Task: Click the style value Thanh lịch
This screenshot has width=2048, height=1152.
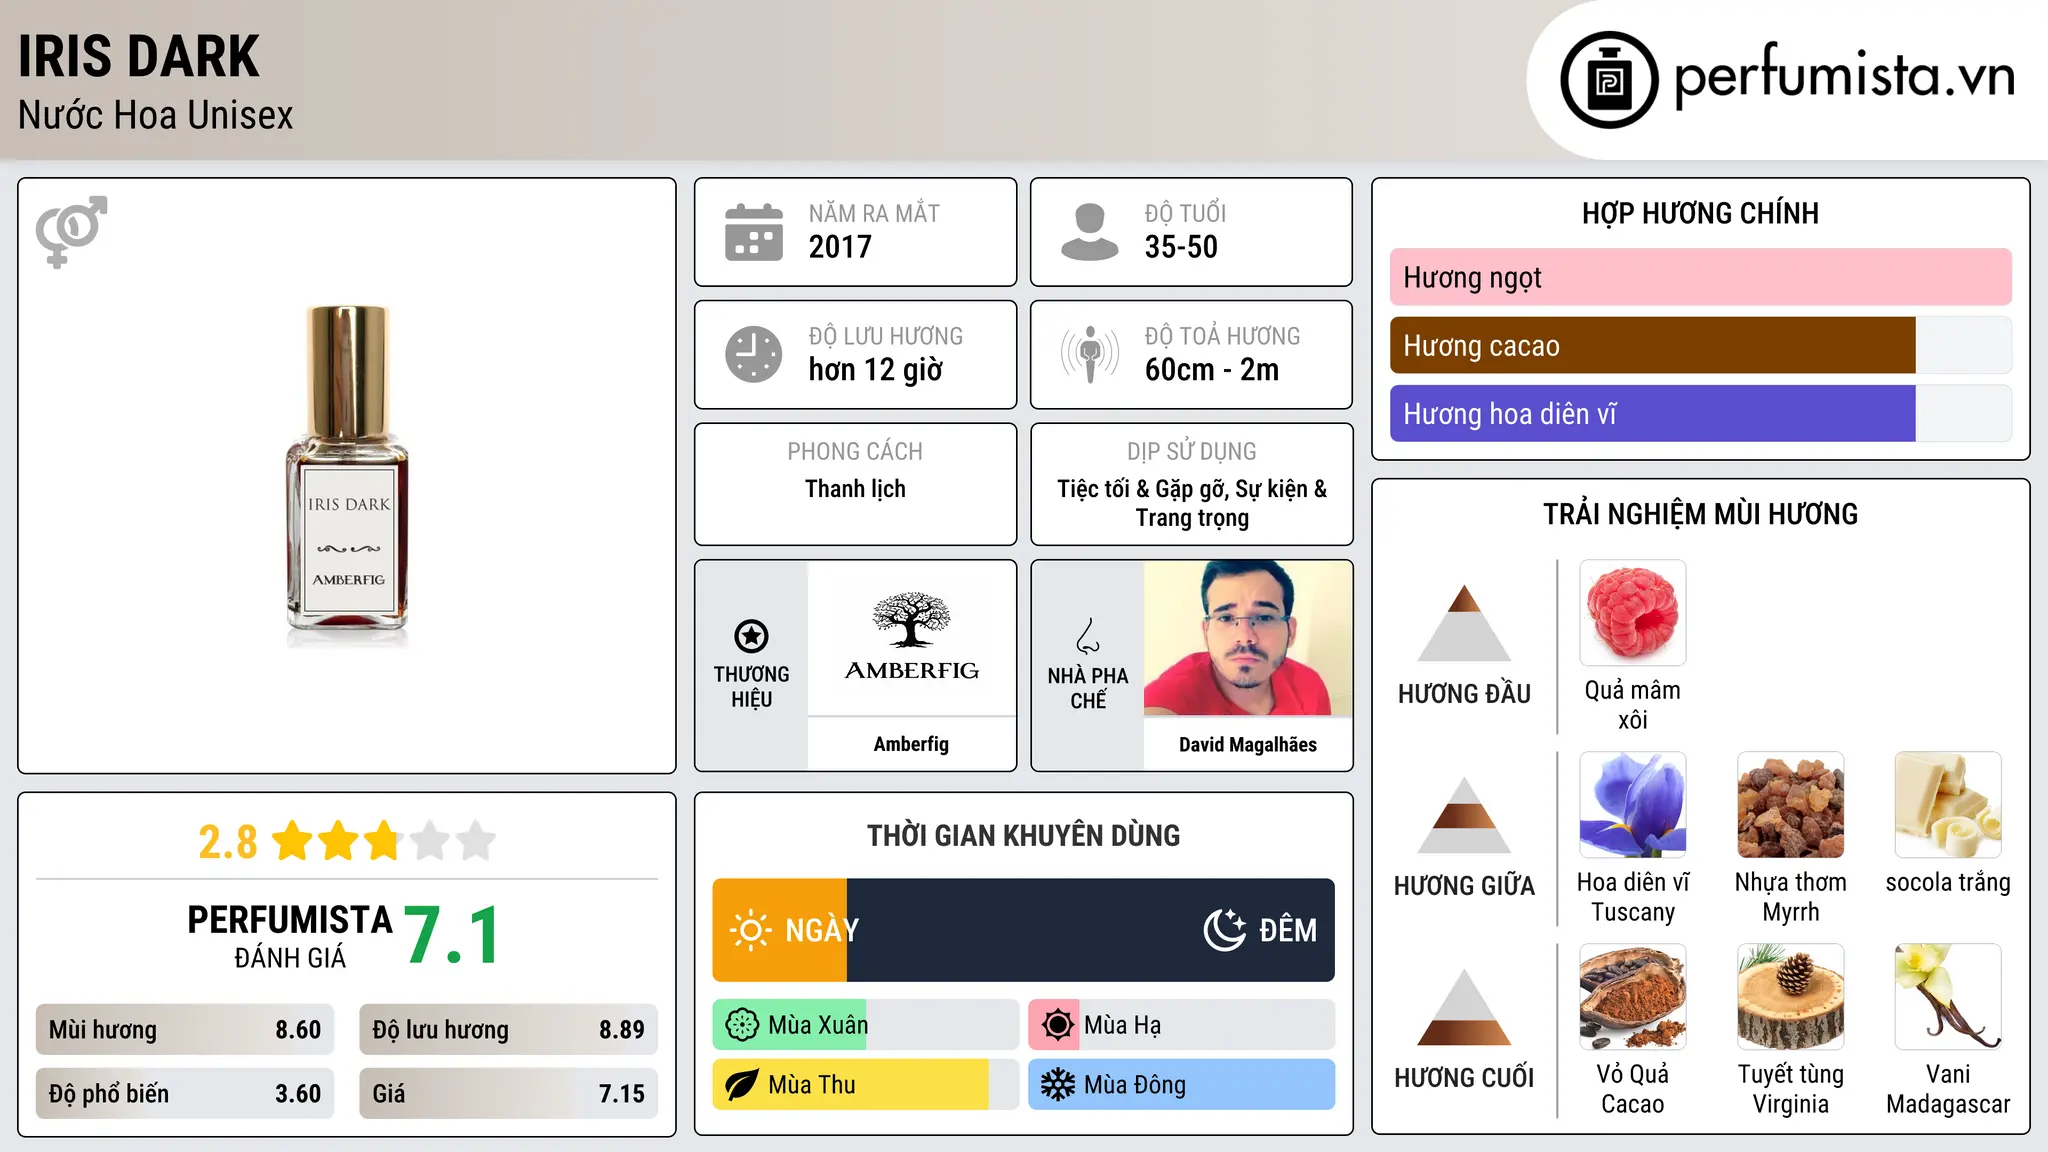Action: click(855, 489)
